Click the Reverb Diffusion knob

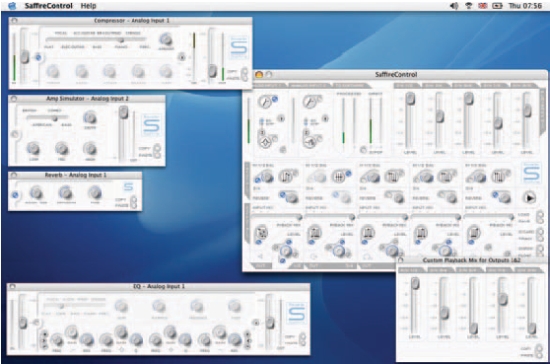click(65, 192)
